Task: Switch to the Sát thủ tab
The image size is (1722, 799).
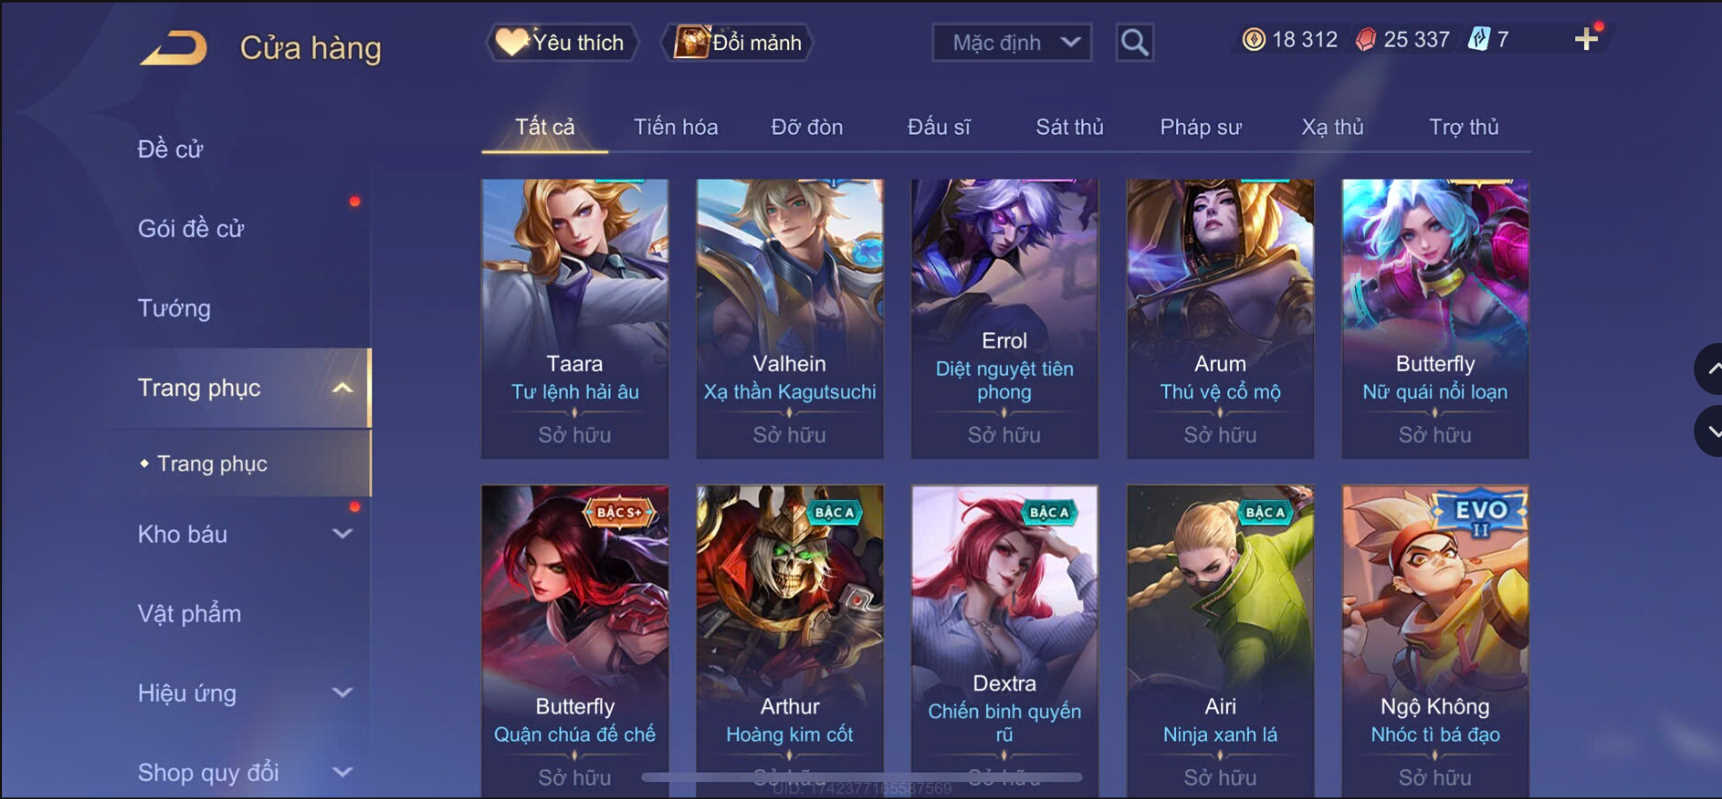Action: point(1069,127)
